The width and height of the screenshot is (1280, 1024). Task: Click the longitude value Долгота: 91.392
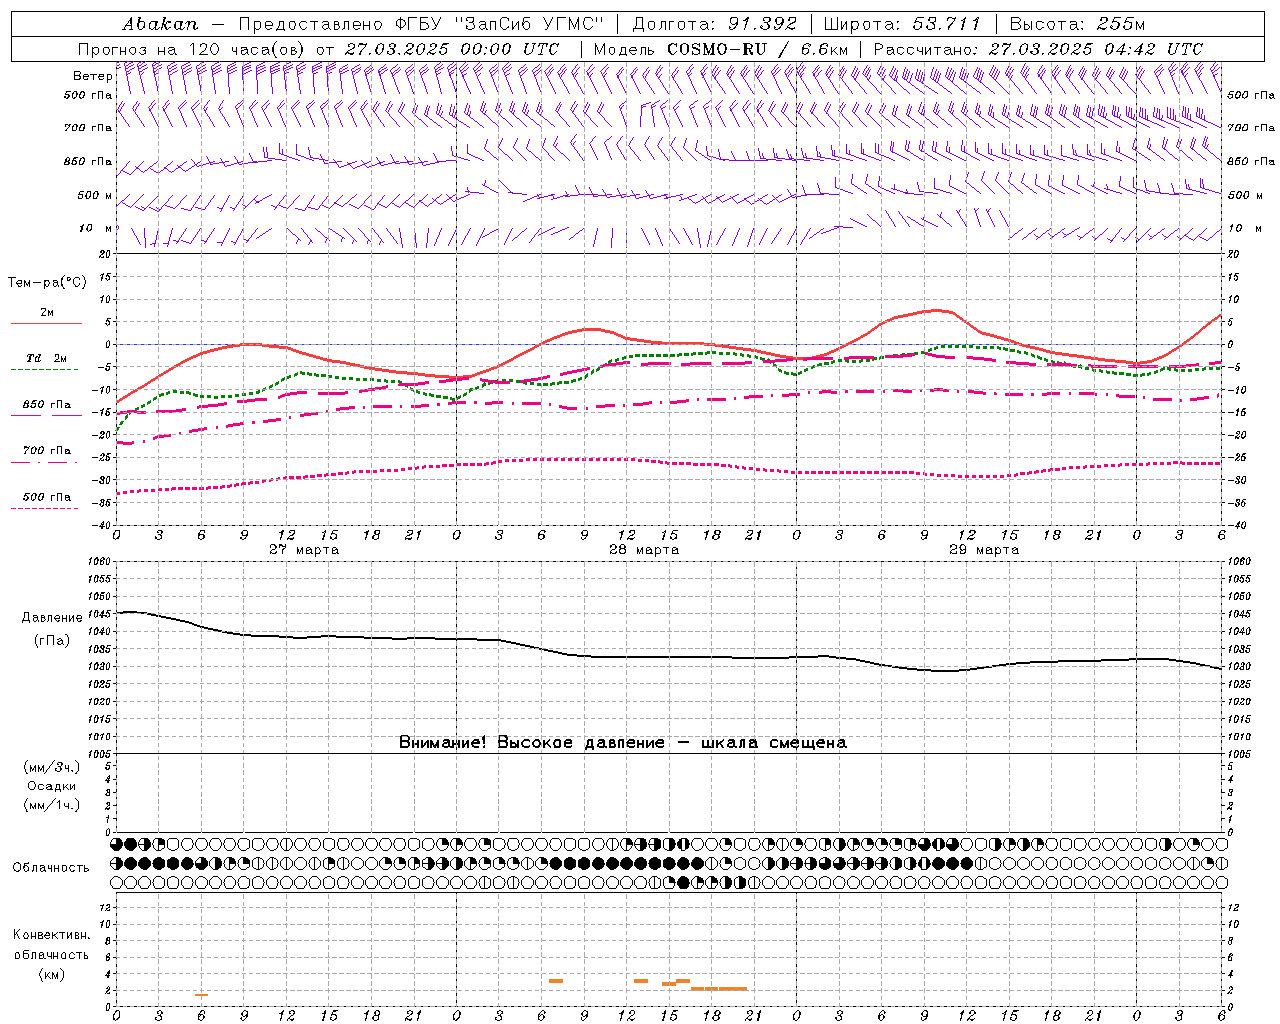click(x=715, y=24)
